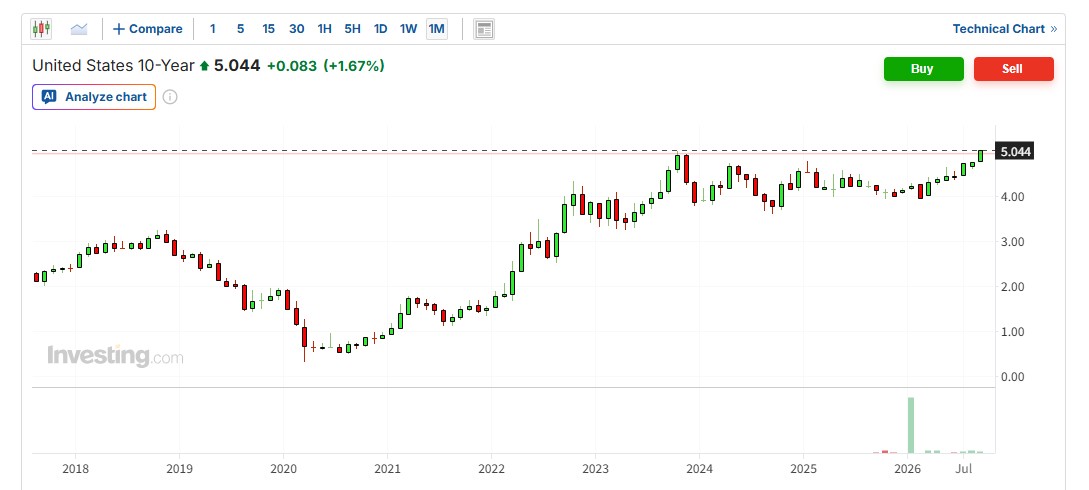
Task: Click the plus icon beside Compare
Action: pos(119,29)
